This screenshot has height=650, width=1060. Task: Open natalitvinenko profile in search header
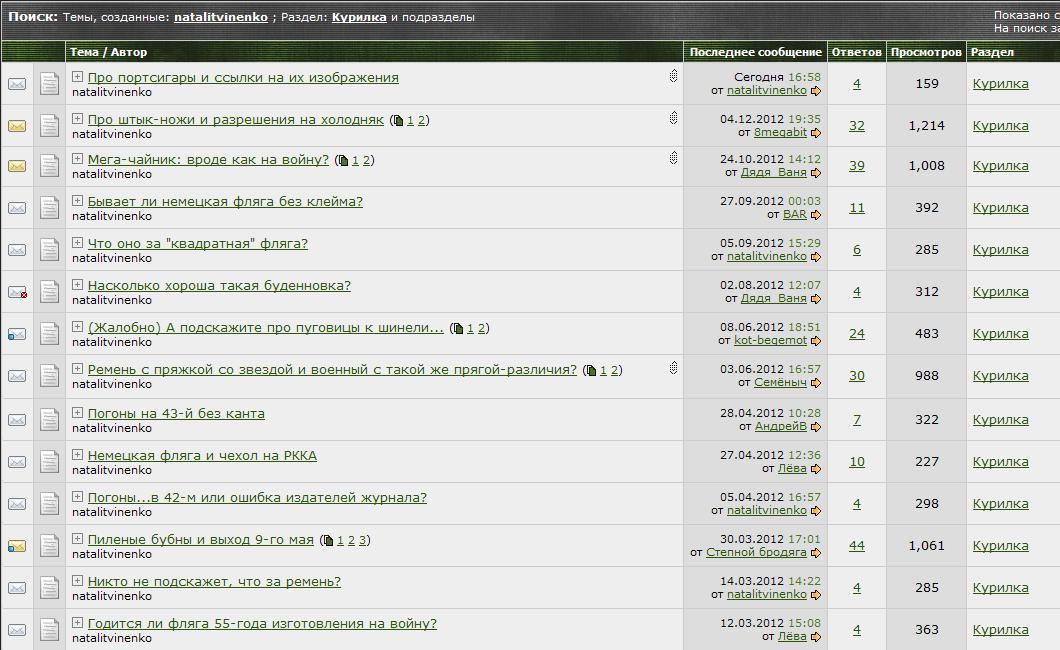(x=221, y=17)
